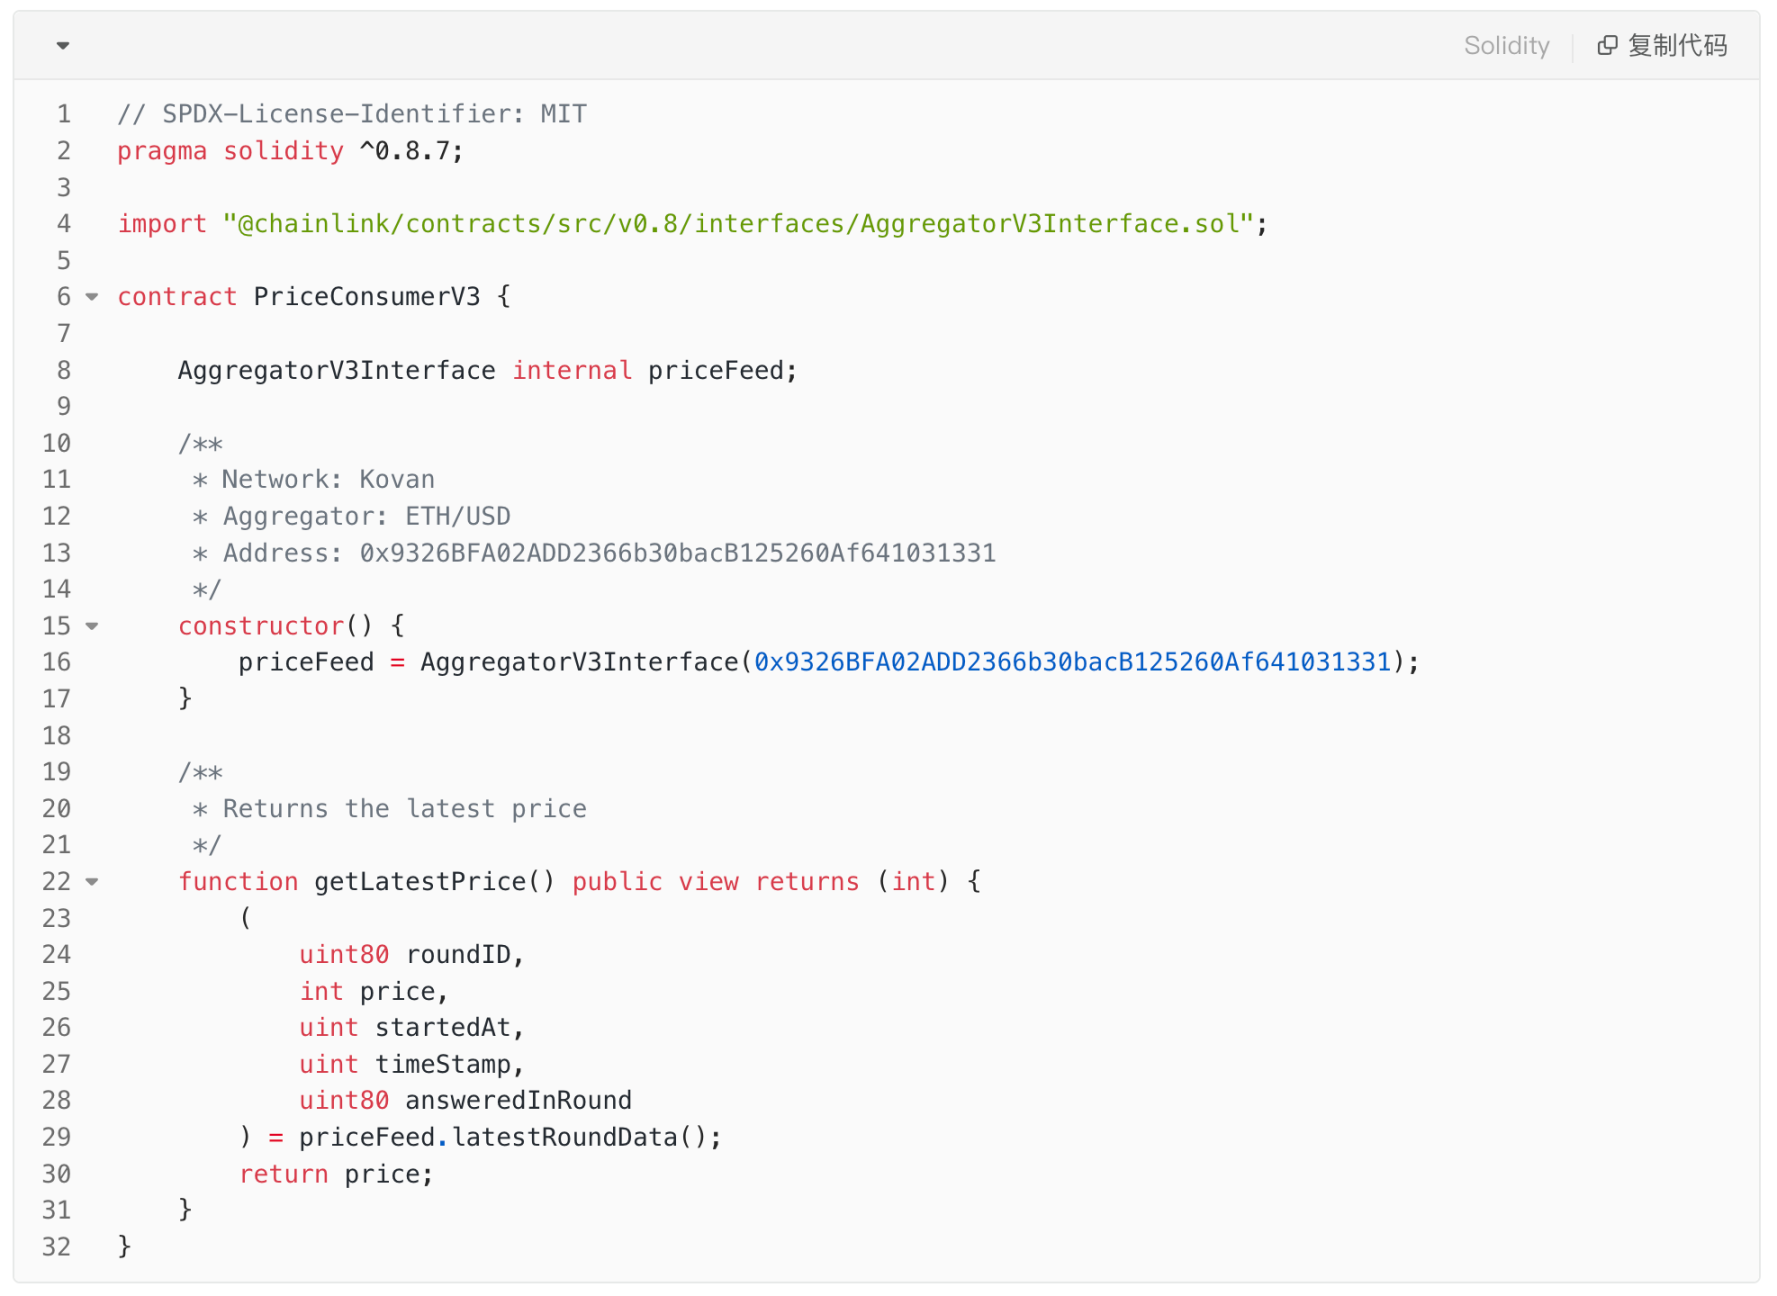Click line number 32 in the gutter

[57, 1247]
